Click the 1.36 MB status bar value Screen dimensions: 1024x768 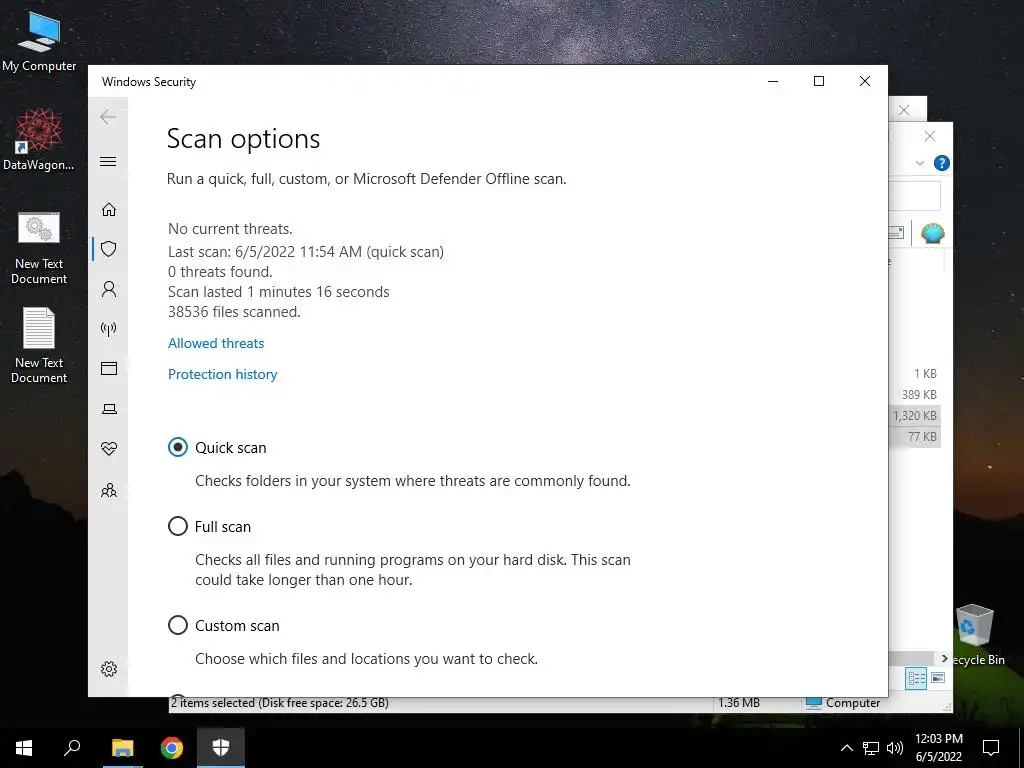click(x=739, y=703)
